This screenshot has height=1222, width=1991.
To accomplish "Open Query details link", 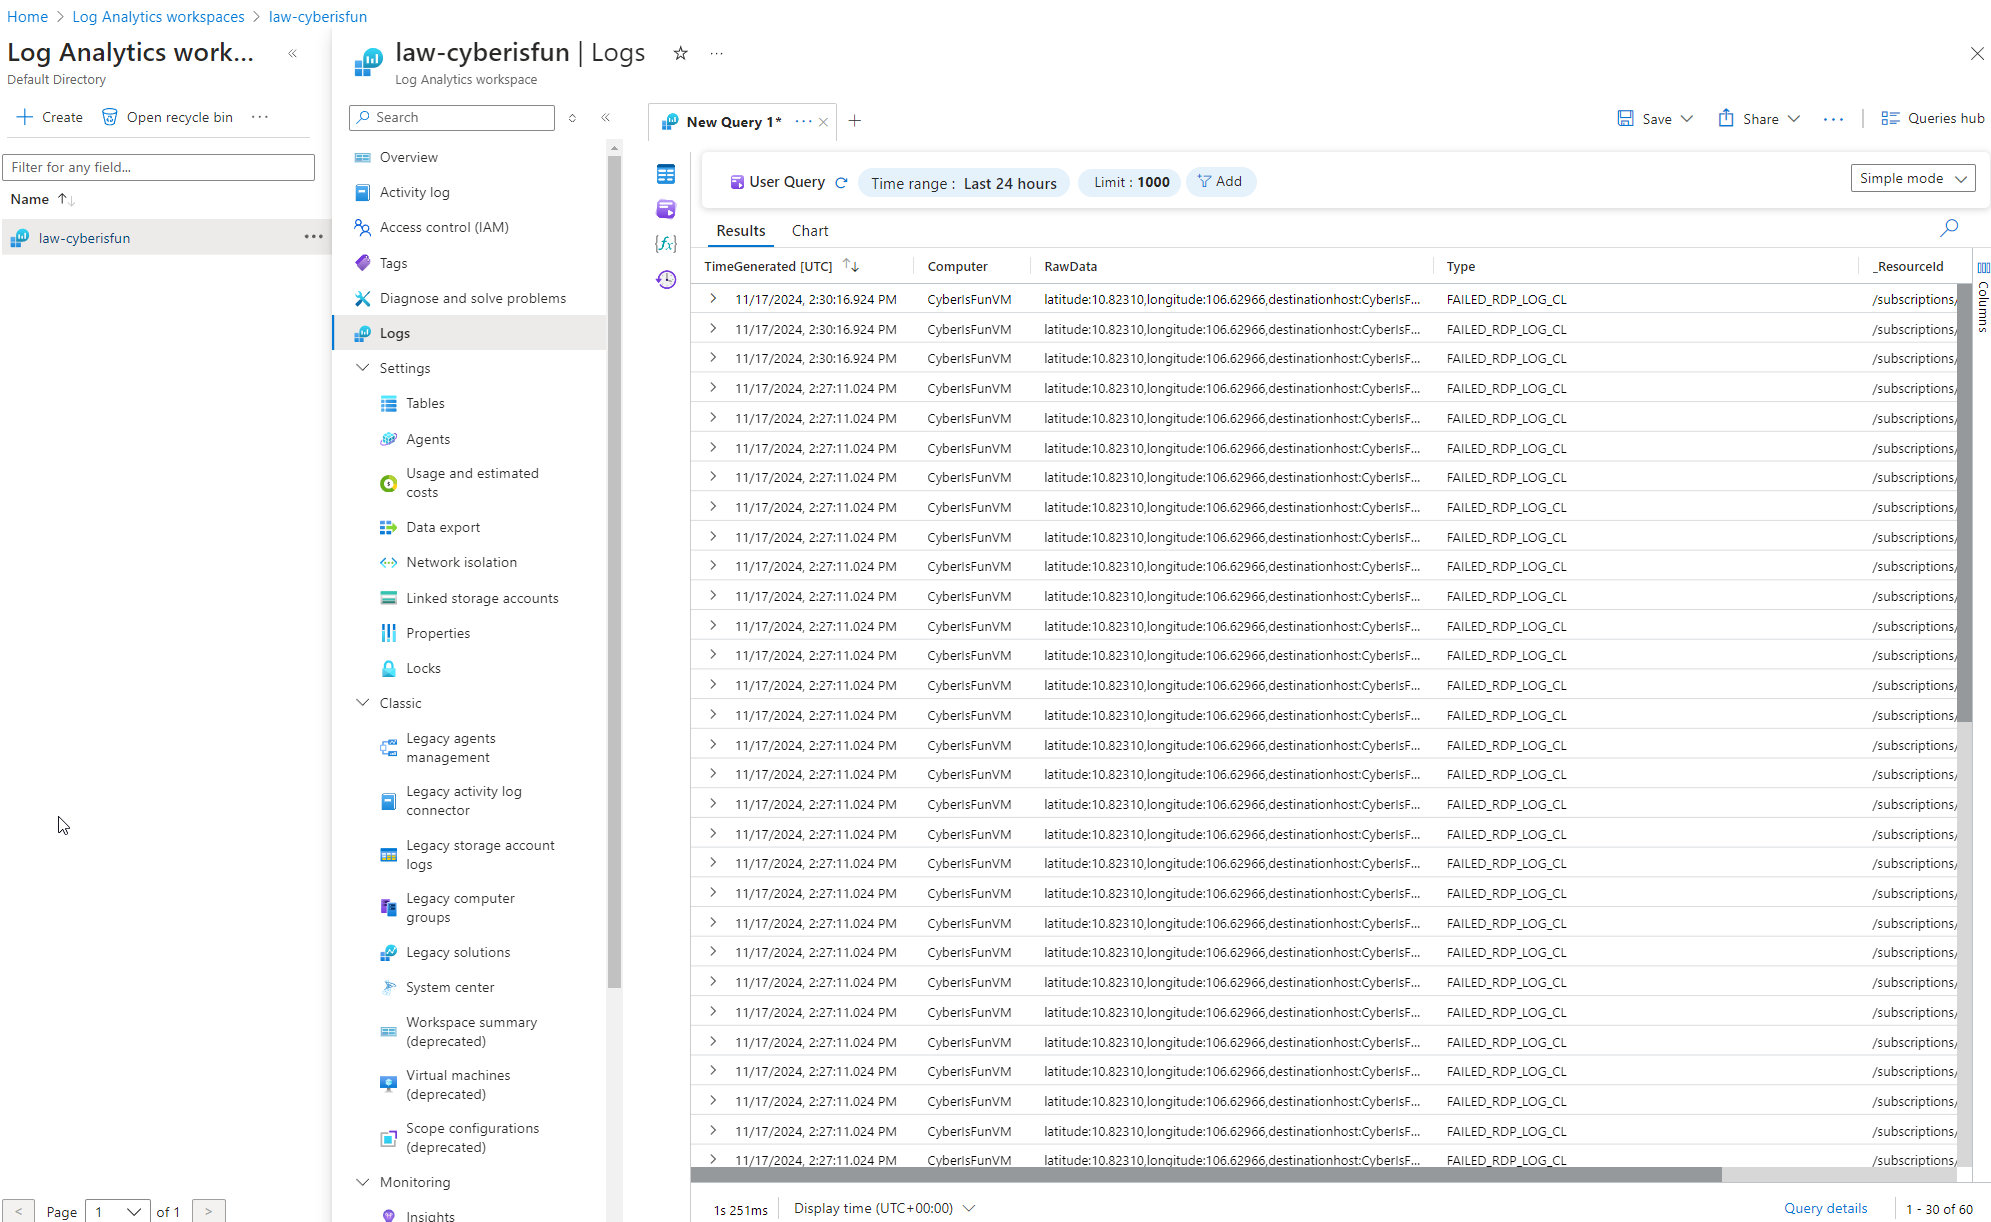I will point(1825,1208).
